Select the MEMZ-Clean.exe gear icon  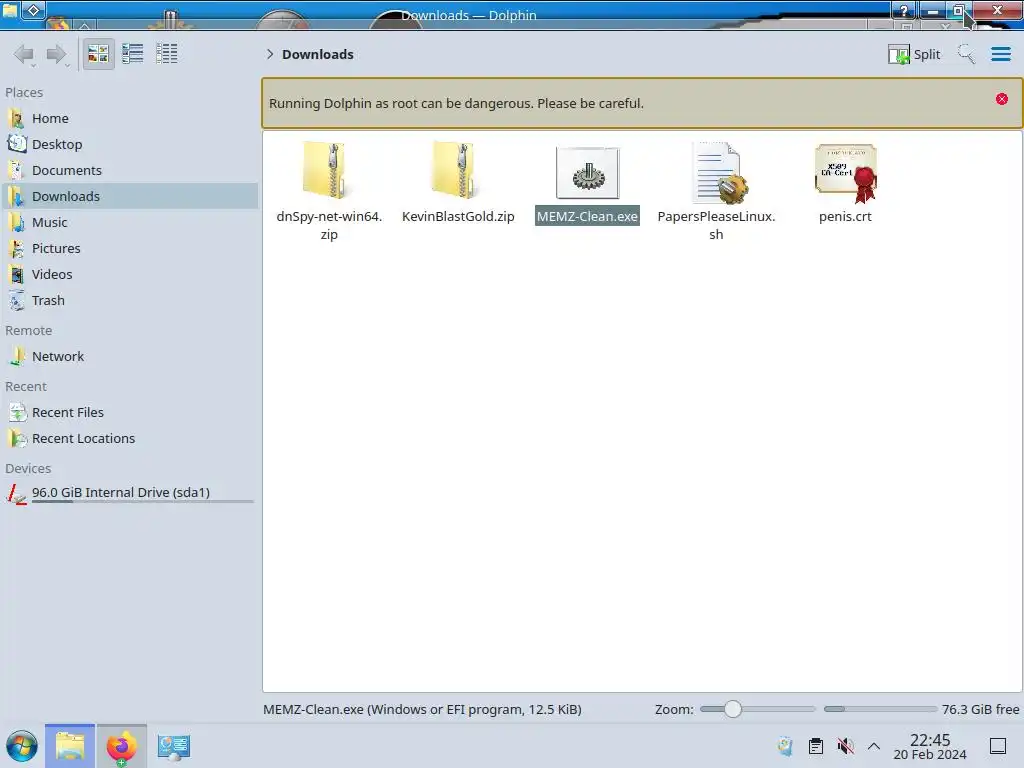tap(587, 173)
